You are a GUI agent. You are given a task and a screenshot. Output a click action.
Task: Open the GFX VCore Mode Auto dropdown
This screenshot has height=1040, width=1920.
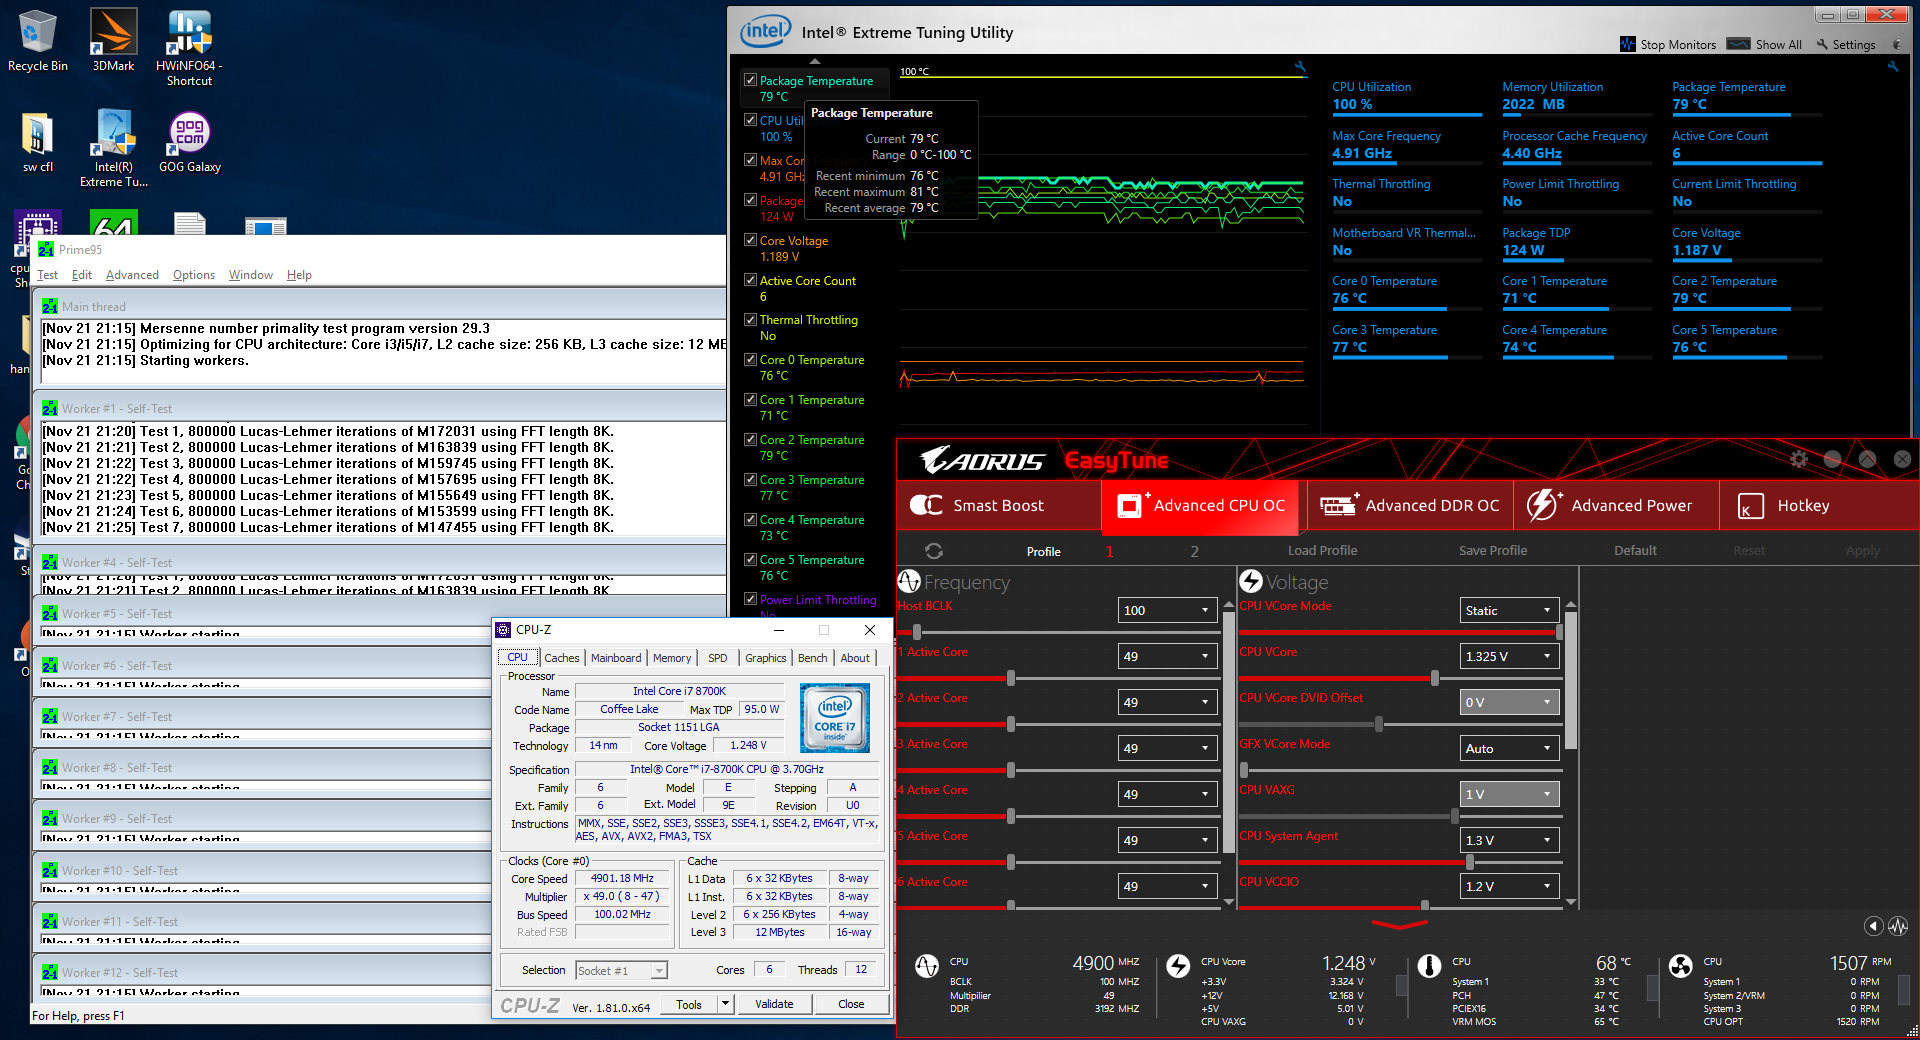click(1510, 748)
